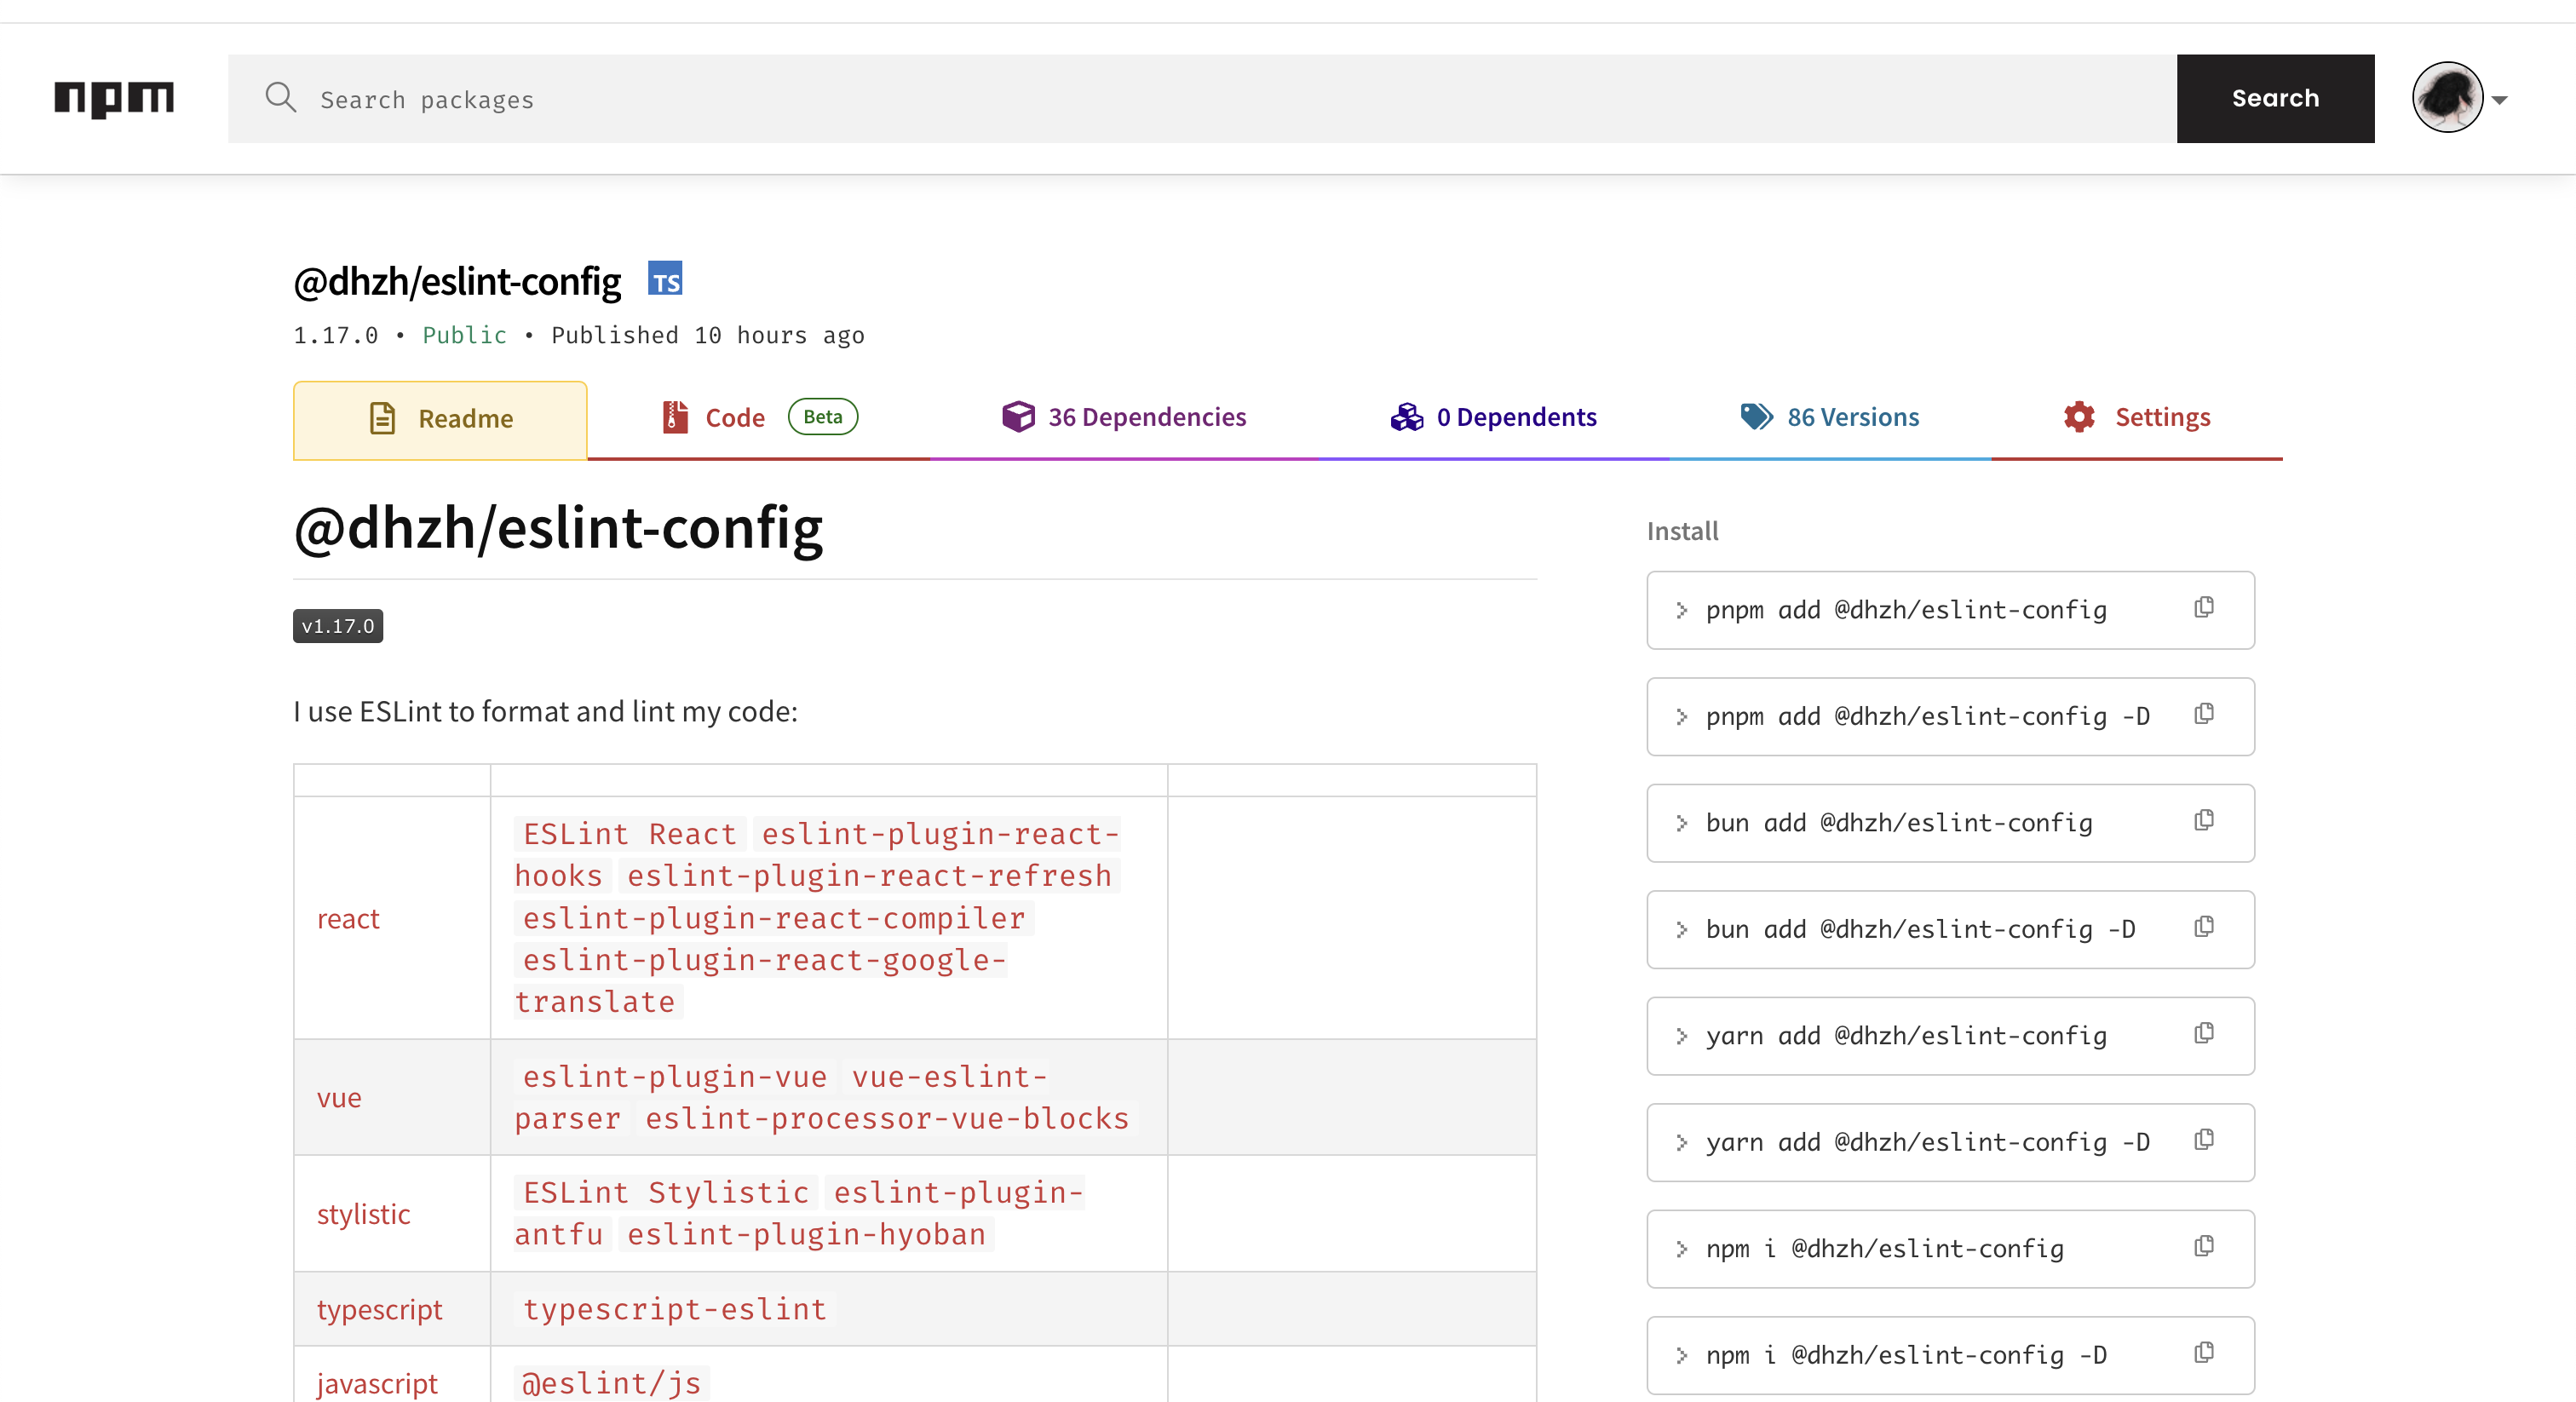The width and height of the screenshot is (2576, 1402).
Task: Switch to the Code tab
Action: pyautogui.click(x=735, y=417)
